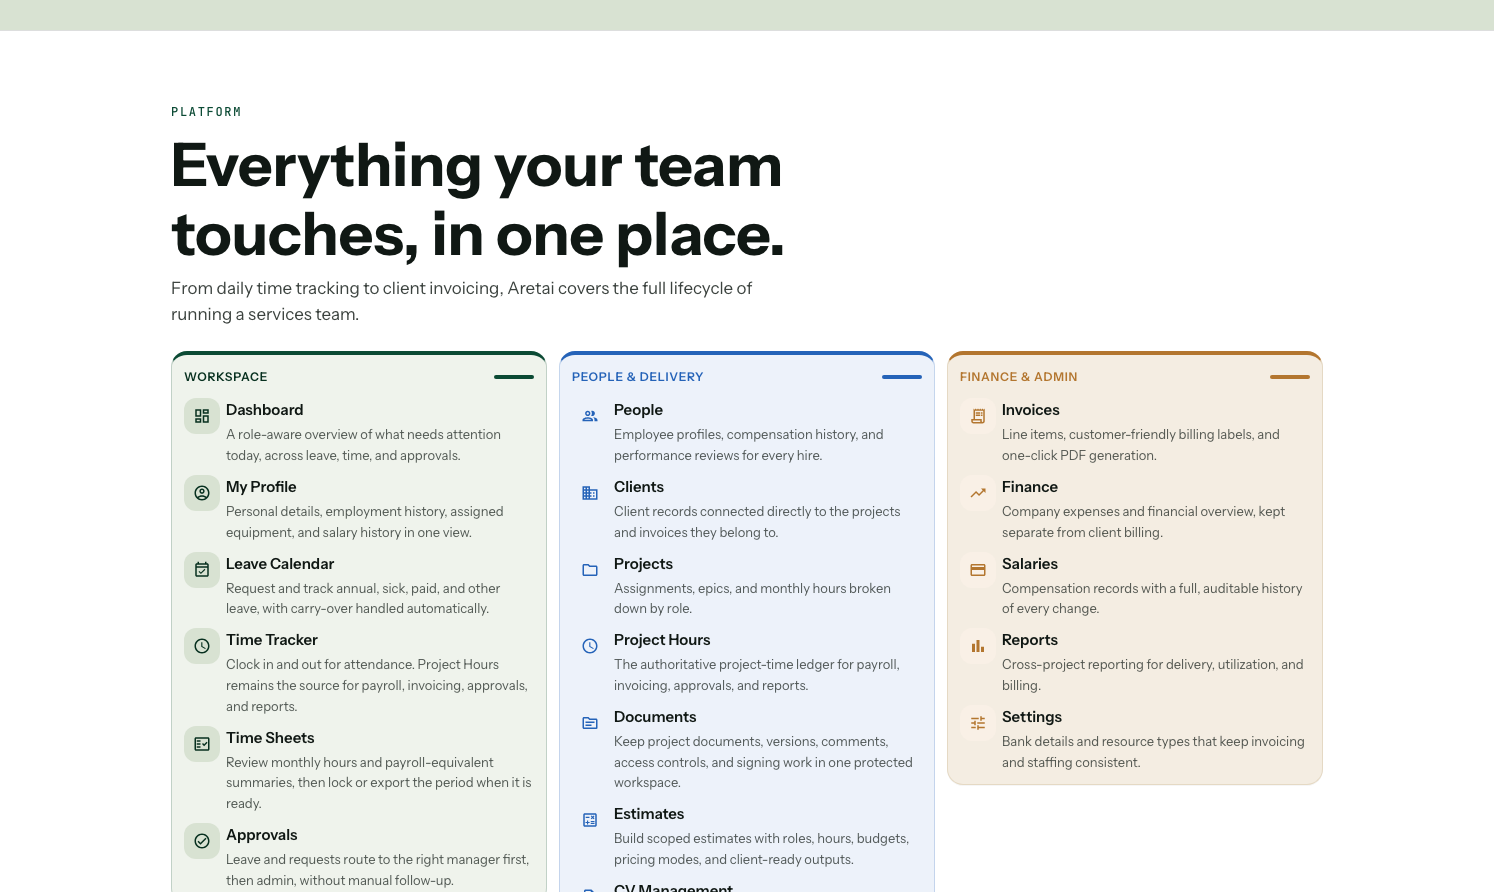The width and height of the screenshot is (1494, 892).
Task: Click the Approvals checkmark icon
Action: (x=202, y=841)
